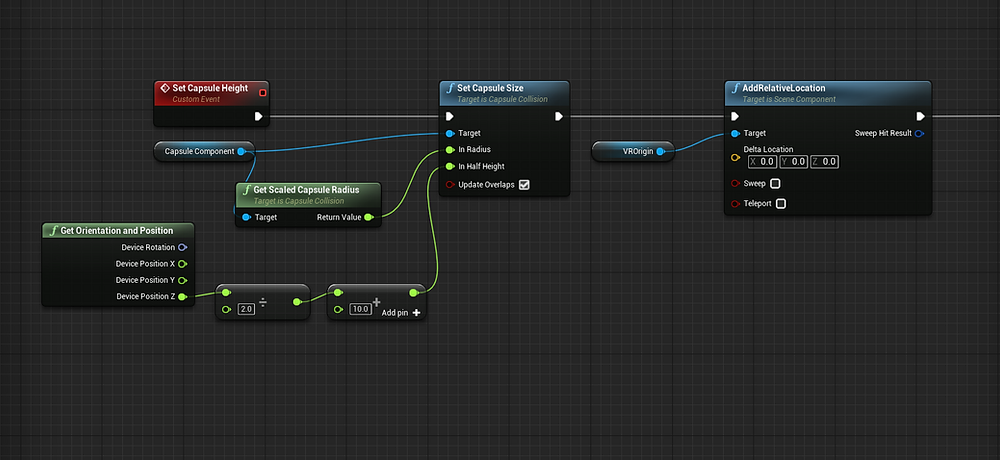This screenshot has width=1000, height=460.
Task: Click the Target pin on Set Capsule Size
Action: coord(450,133)
